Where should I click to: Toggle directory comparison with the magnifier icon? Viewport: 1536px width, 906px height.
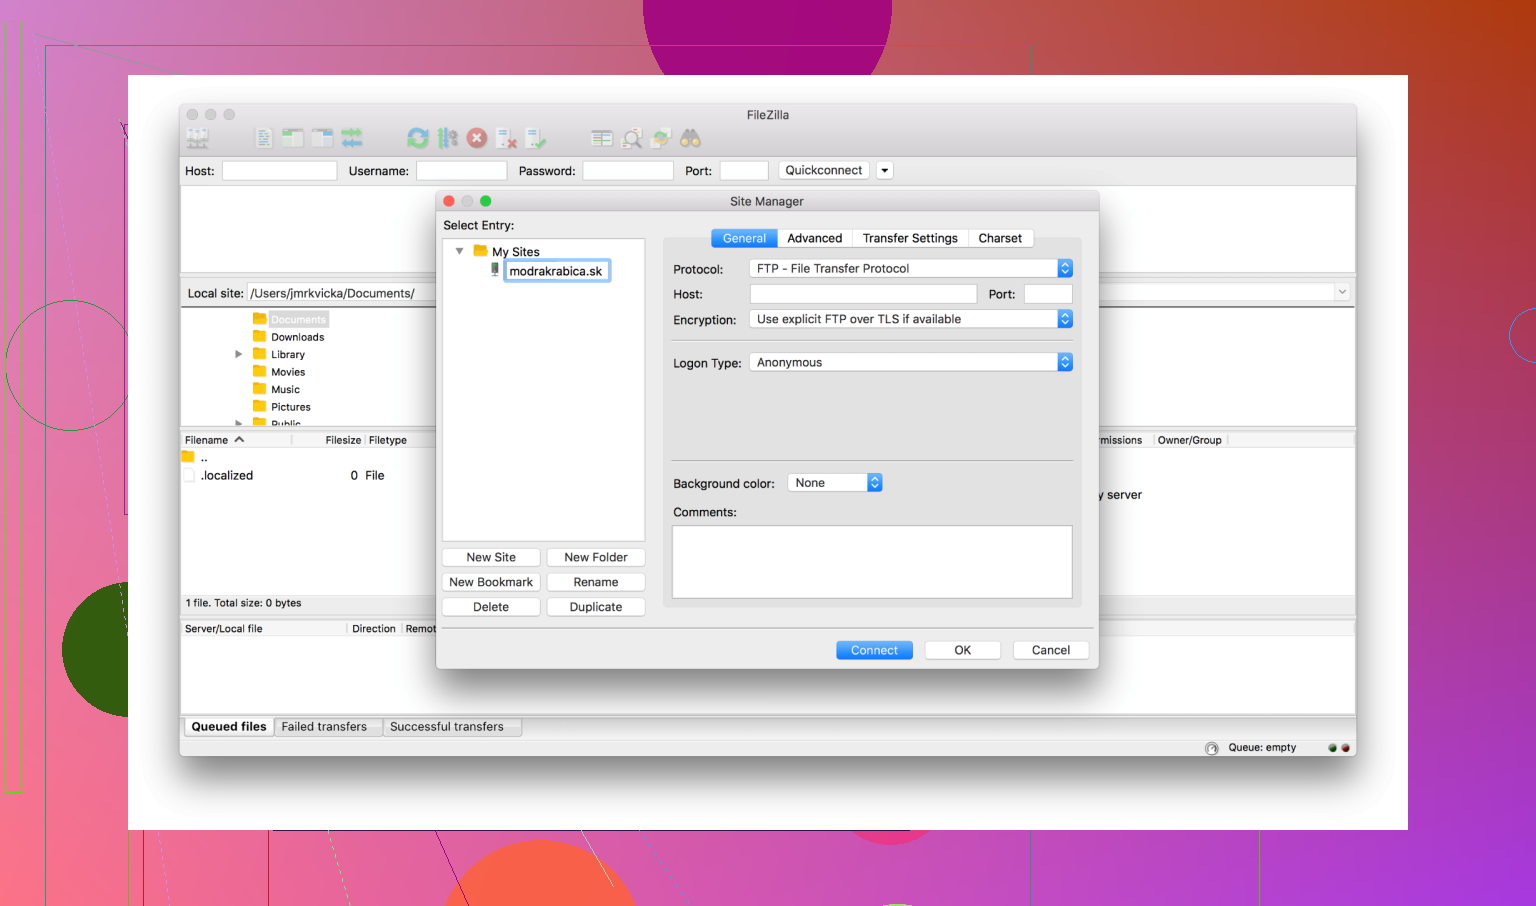coord(632,138)
